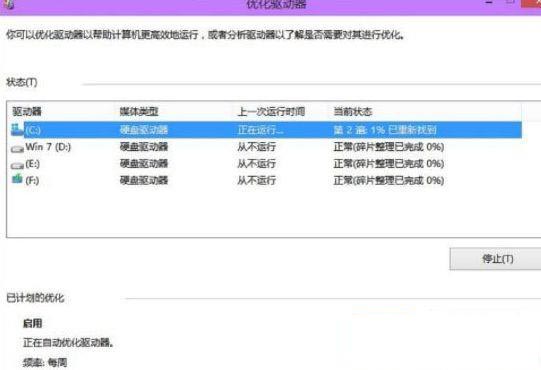The image size is (541, 370).
Task: Click the F: drive icon
Action: (x=17, y=179)
